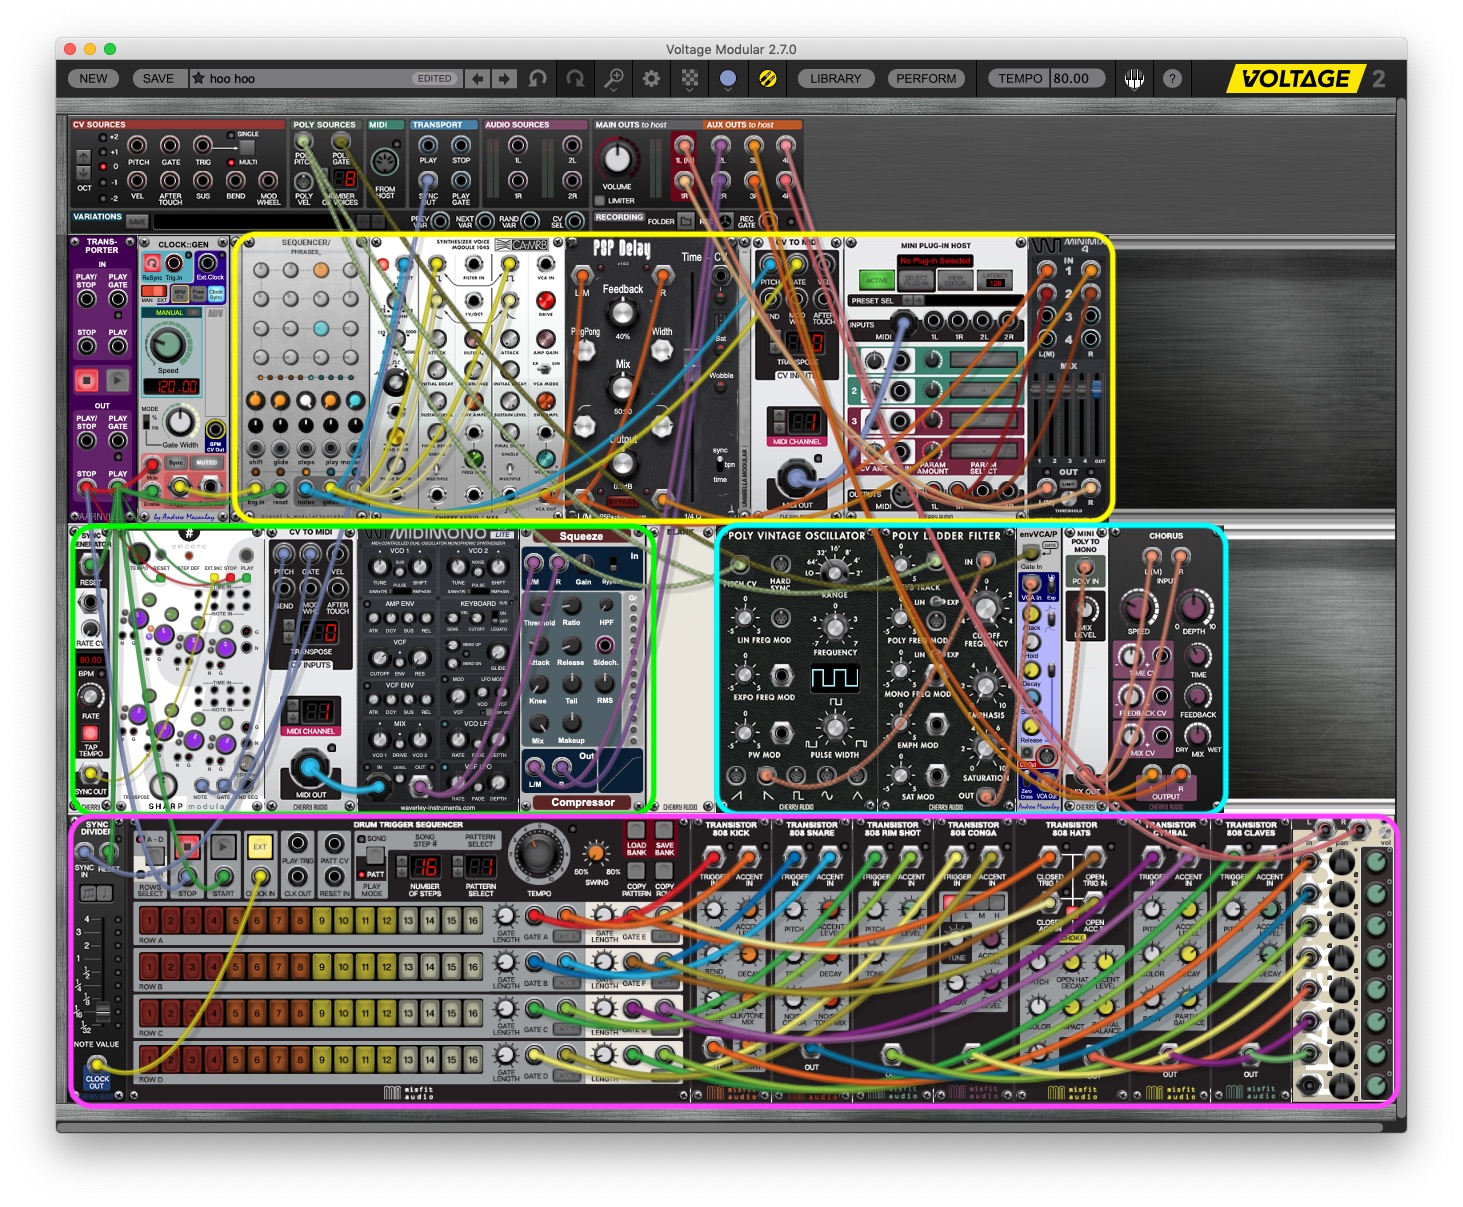Click the Feedback knob on PSP Delay
This screenshot has height=1207, width=1463.
[622, 313]
